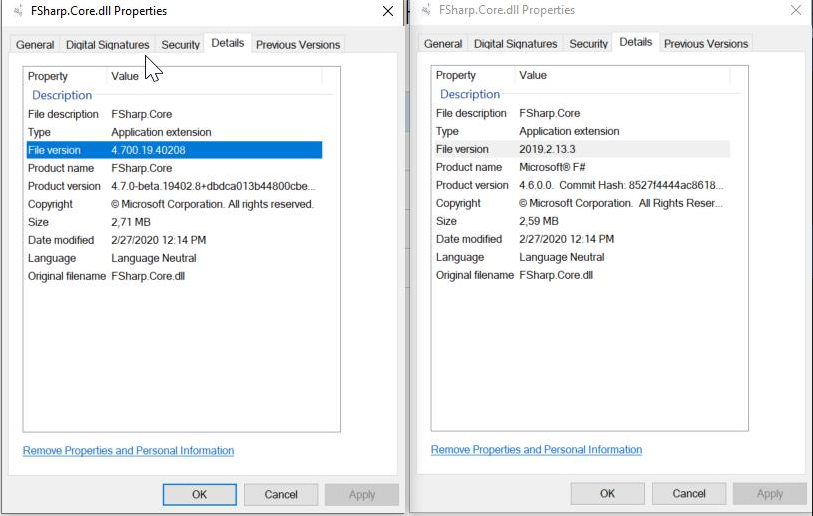Image resolution: width=813 pixels, height=516 pixels.
Task: Select Size 2,71 MB row
Action: click(x=174, y=222)
